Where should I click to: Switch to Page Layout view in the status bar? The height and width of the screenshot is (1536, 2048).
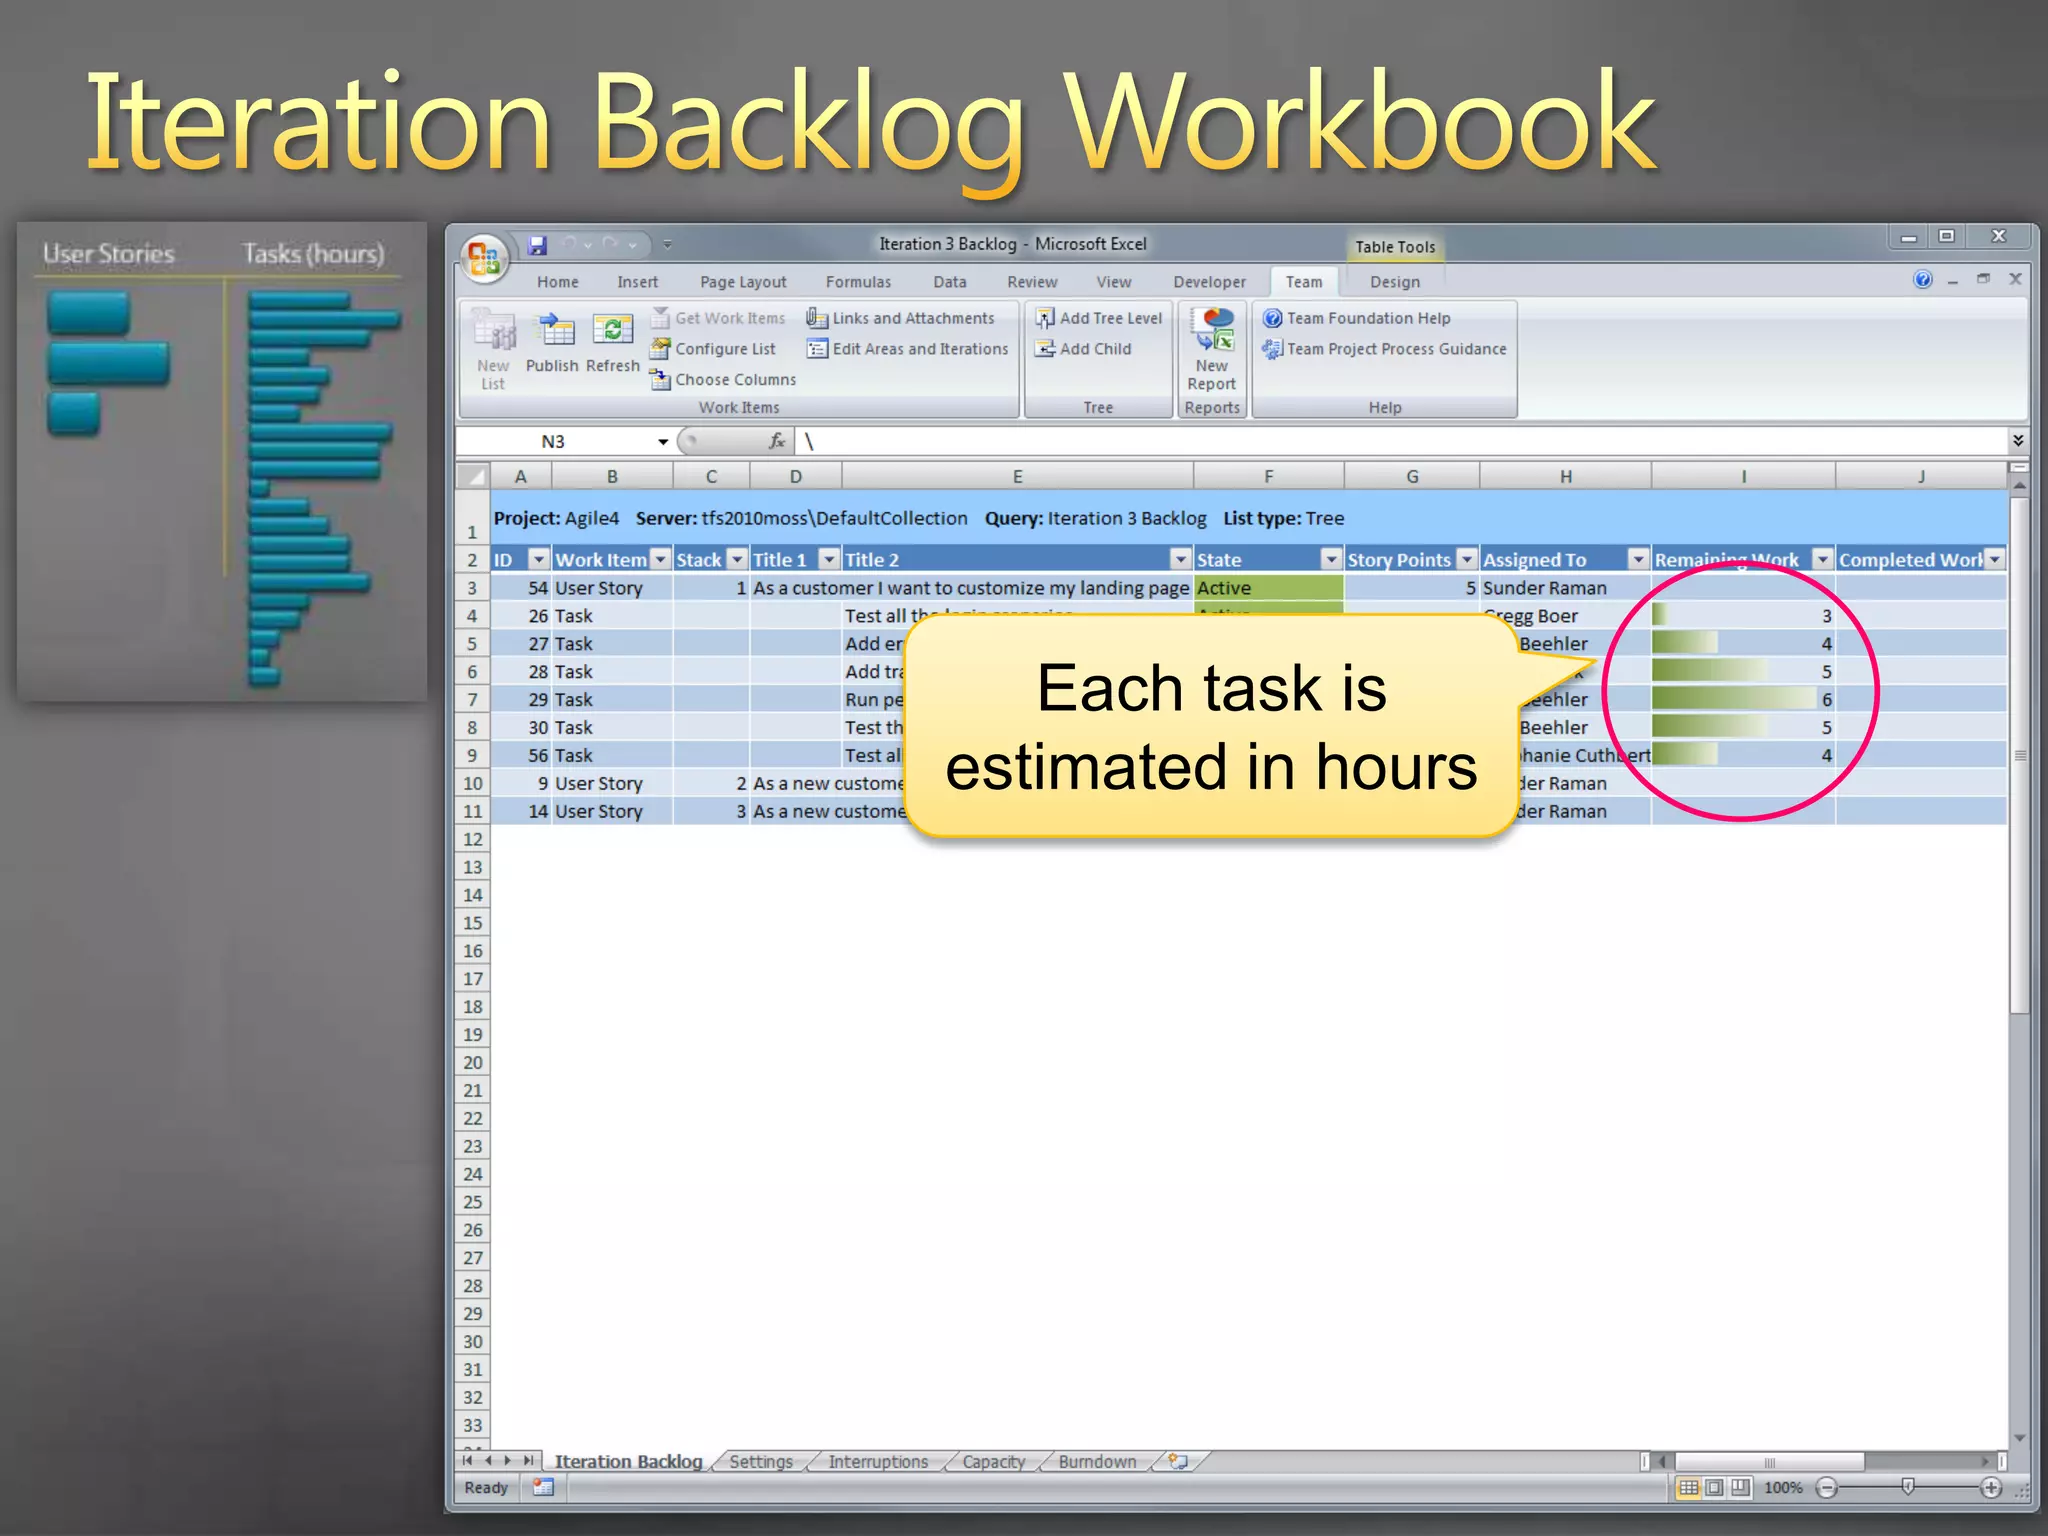pyautogui.click(x=1714, y=1488)
